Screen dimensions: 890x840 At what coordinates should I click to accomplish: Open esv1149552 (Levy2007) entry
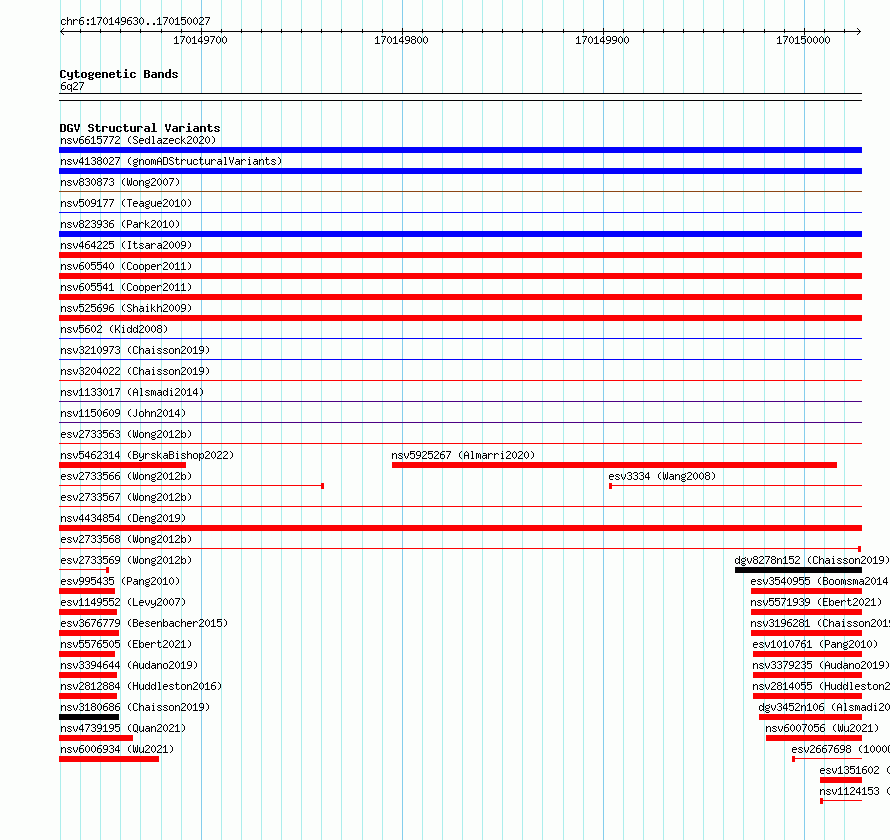pos(123,602)
